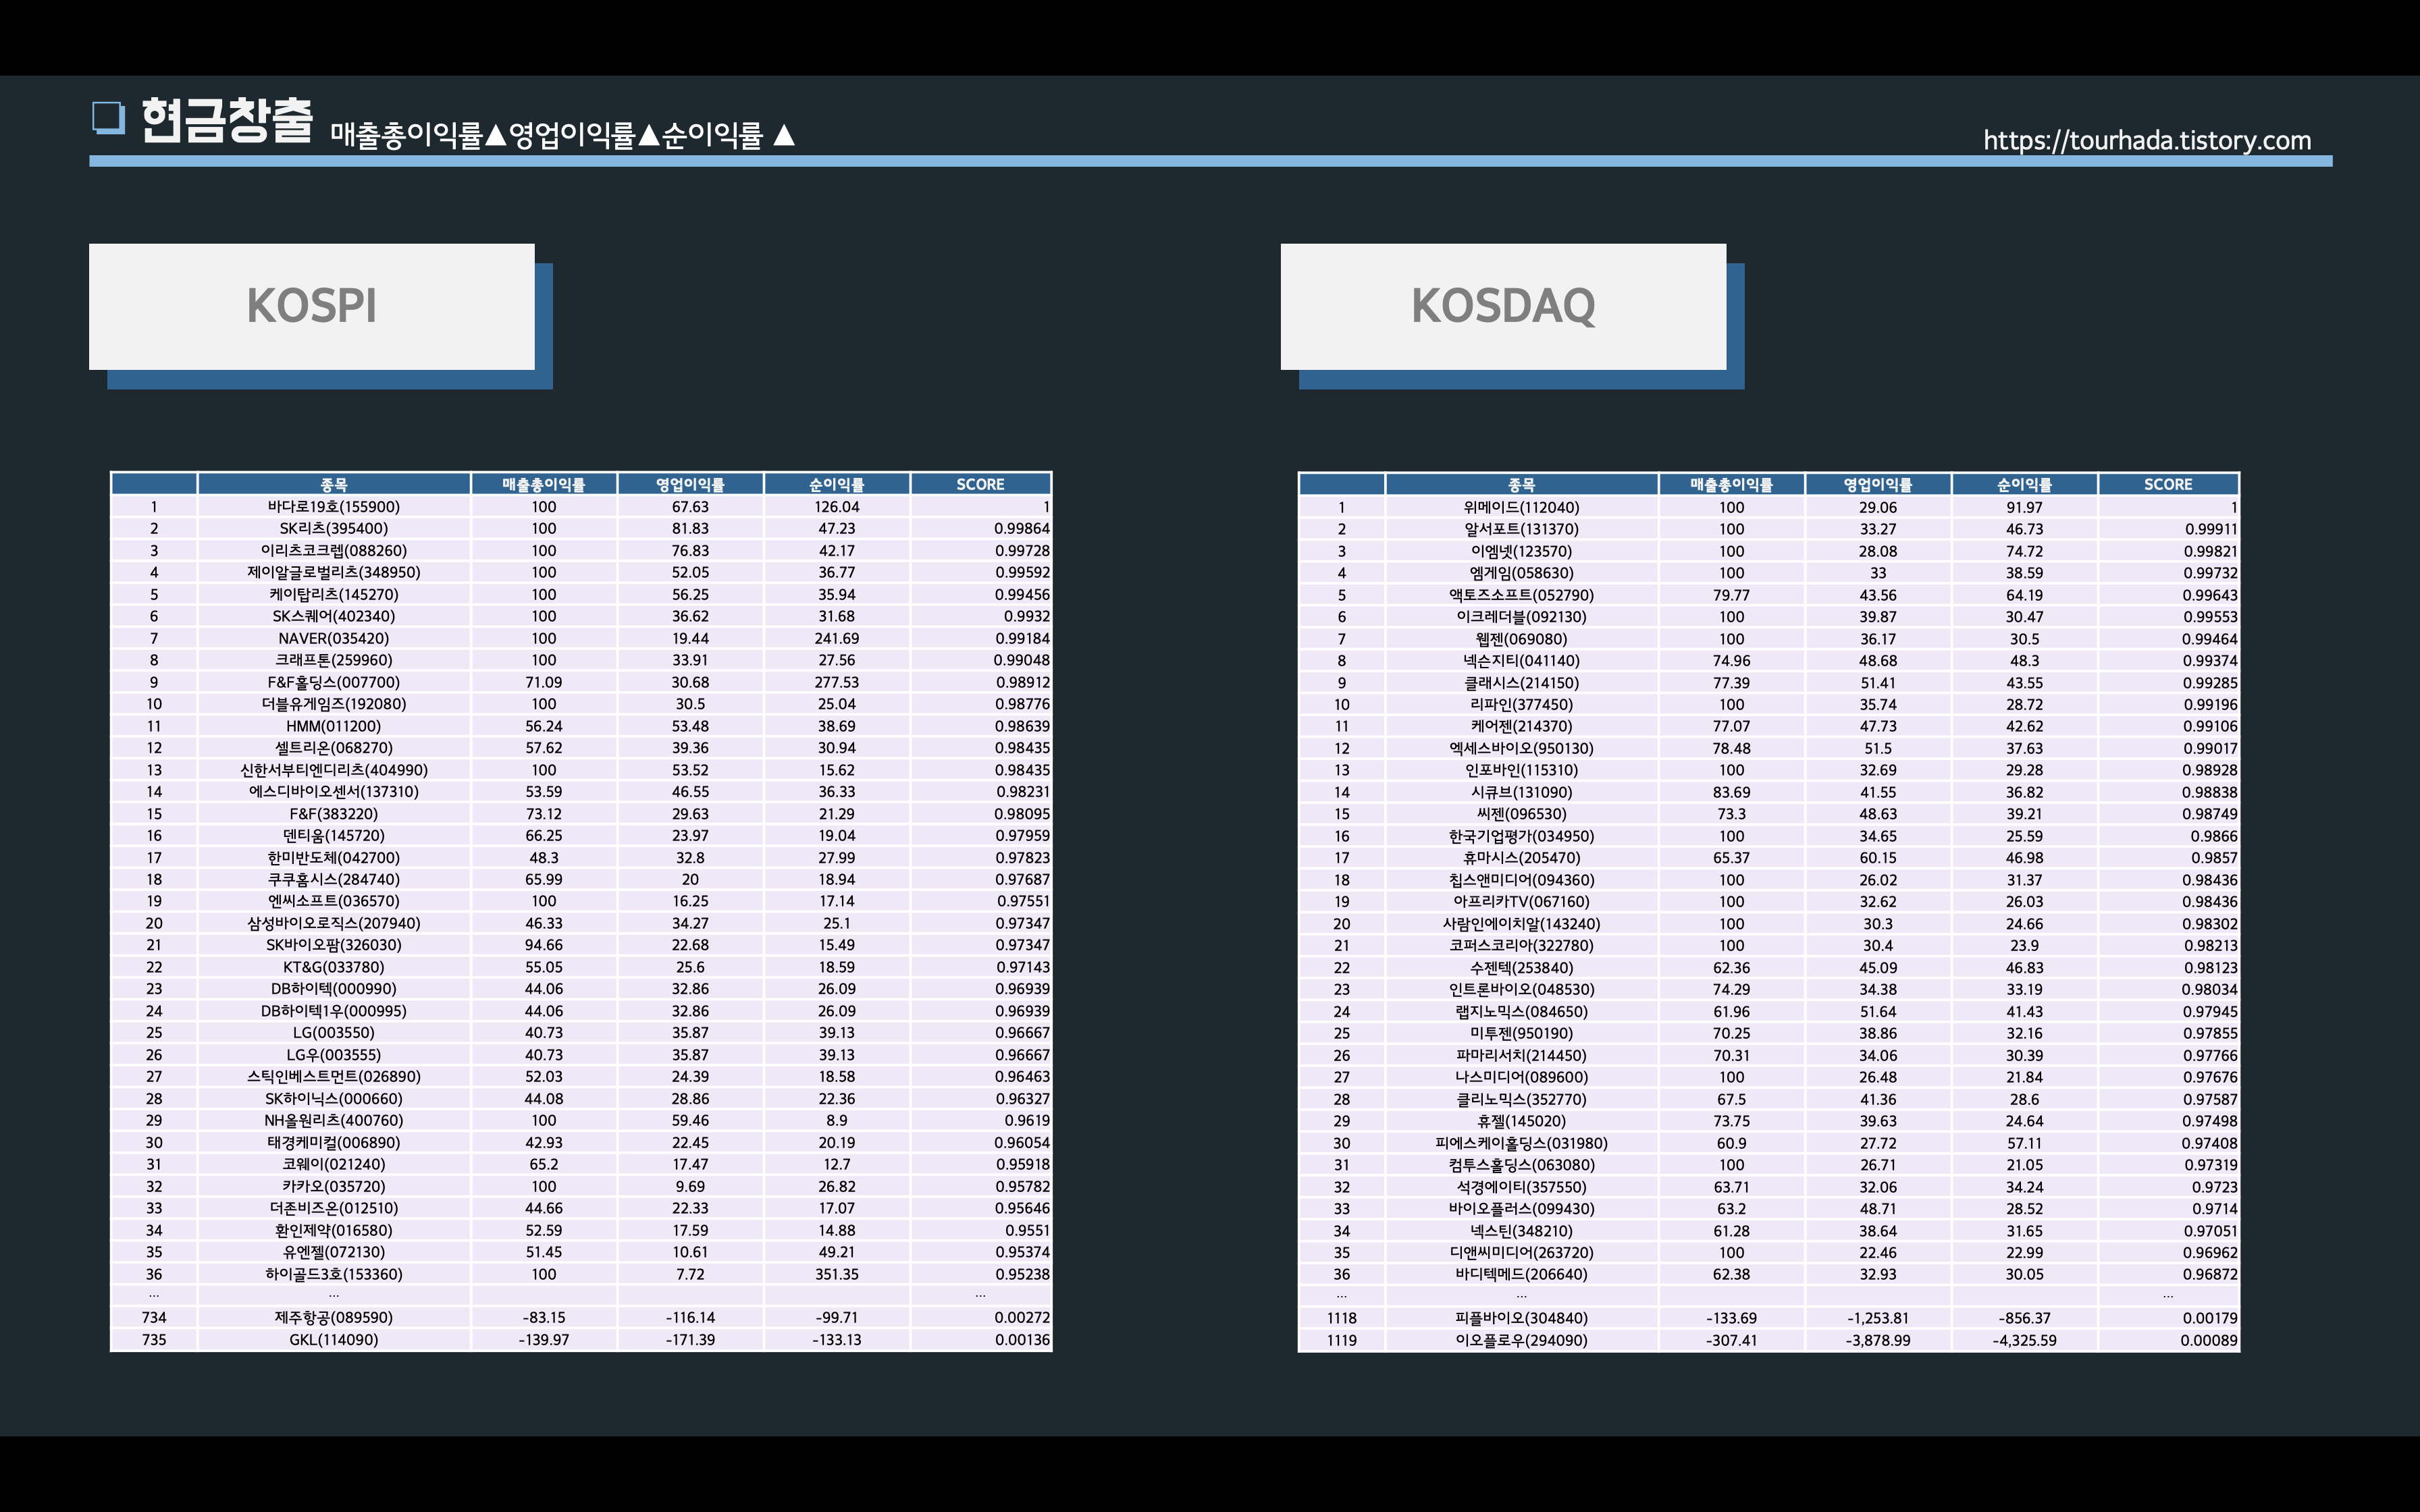Click the HMM(011200) stock cell
Viewport: 2420px width, 1512px height.
[333, 726]
